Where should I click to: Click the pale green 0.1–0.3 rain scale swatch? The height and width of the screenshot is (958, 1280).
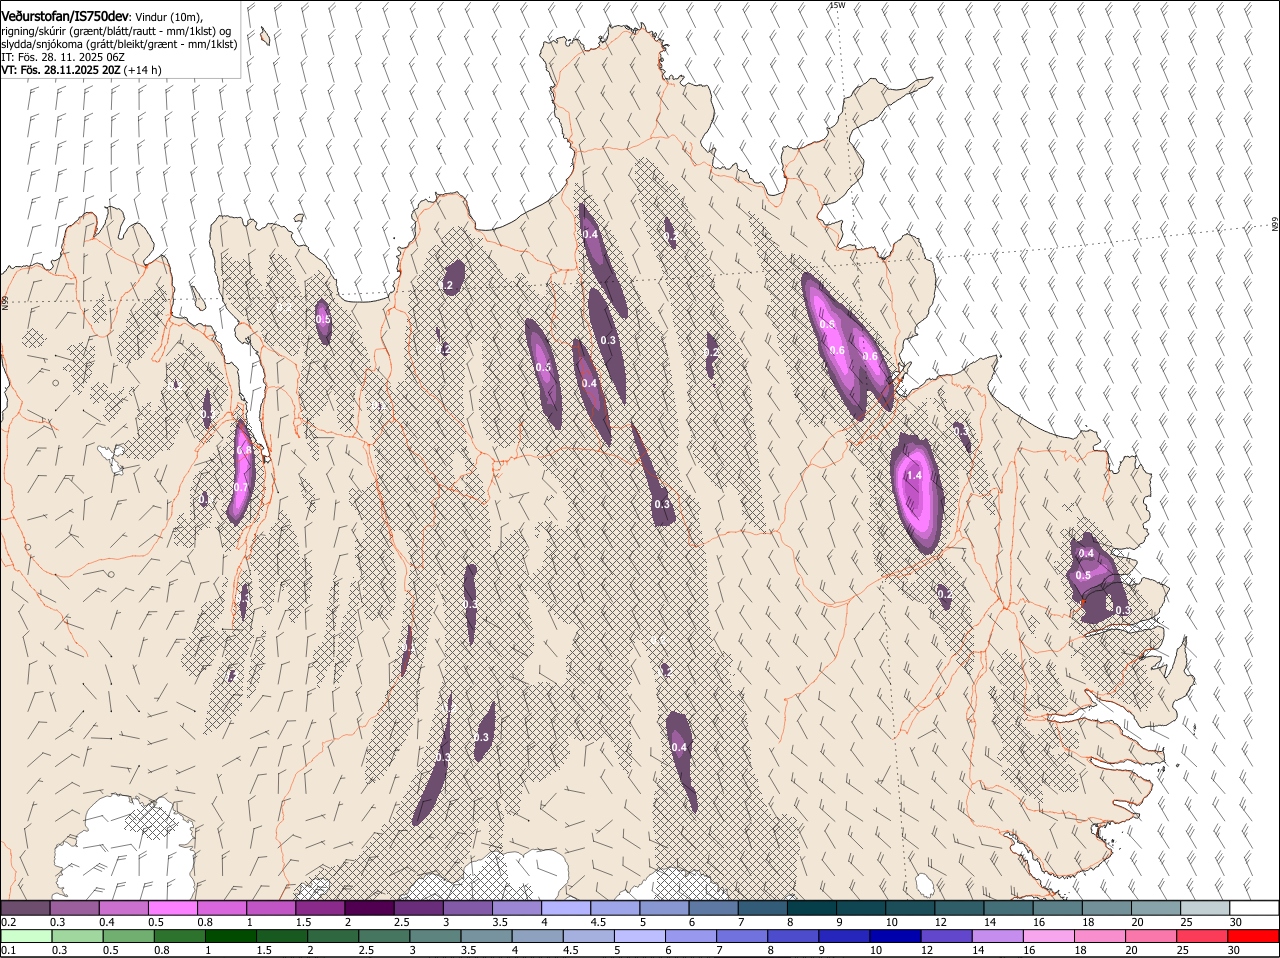27,936
